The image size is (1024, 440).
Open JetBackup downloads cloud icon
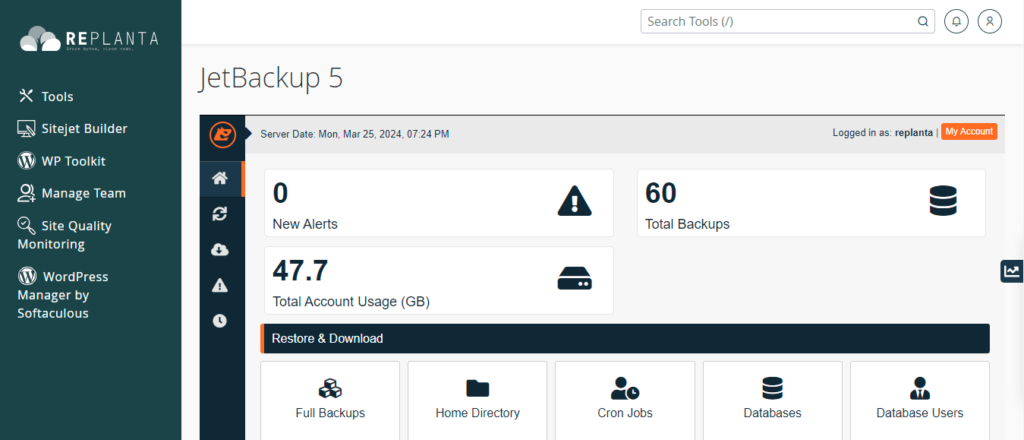point(220,249)
